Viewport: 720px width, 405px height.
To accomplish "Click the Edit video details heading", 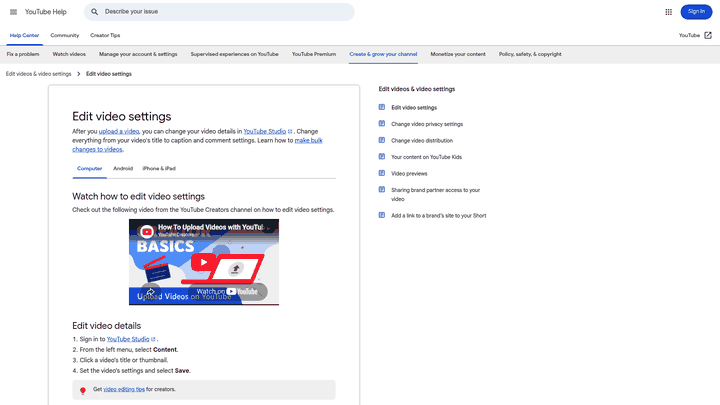I will [x=107, y=326].
